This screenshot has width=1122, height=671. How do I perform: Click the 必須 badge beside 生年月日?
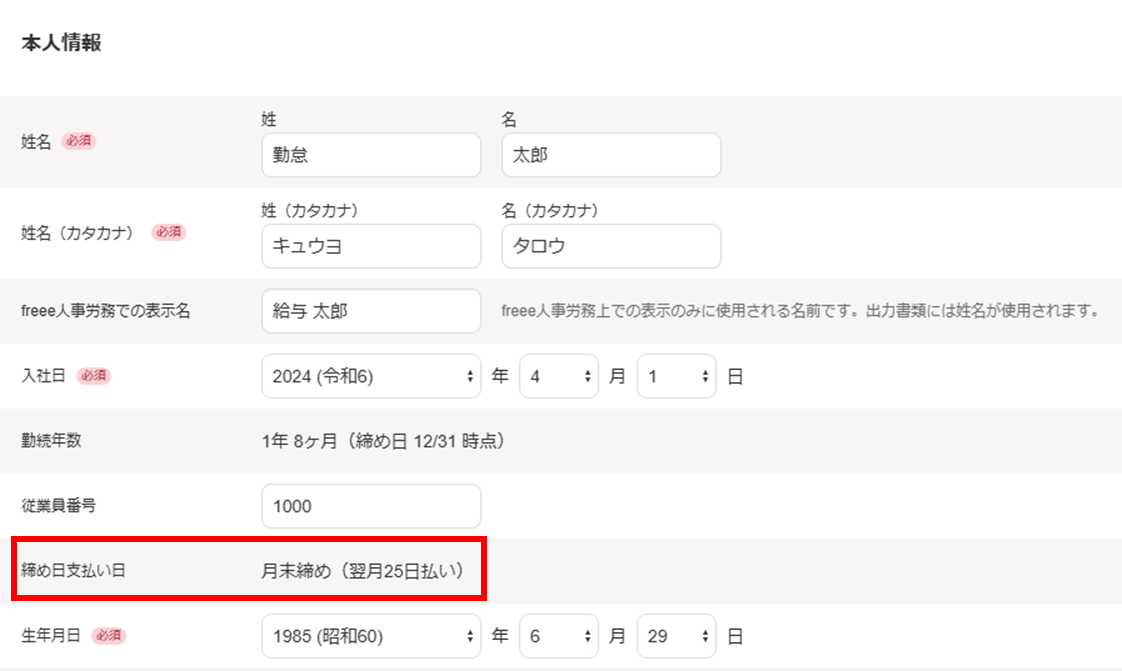click(108, 636)
